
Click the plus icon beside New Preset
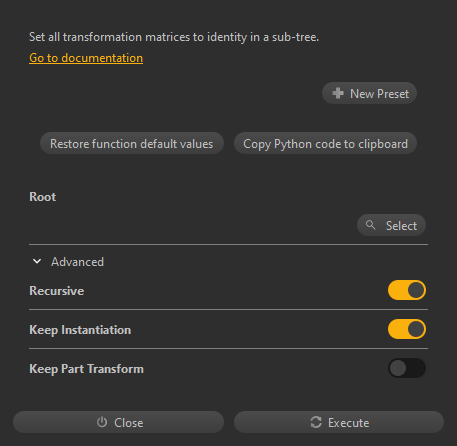338,93
